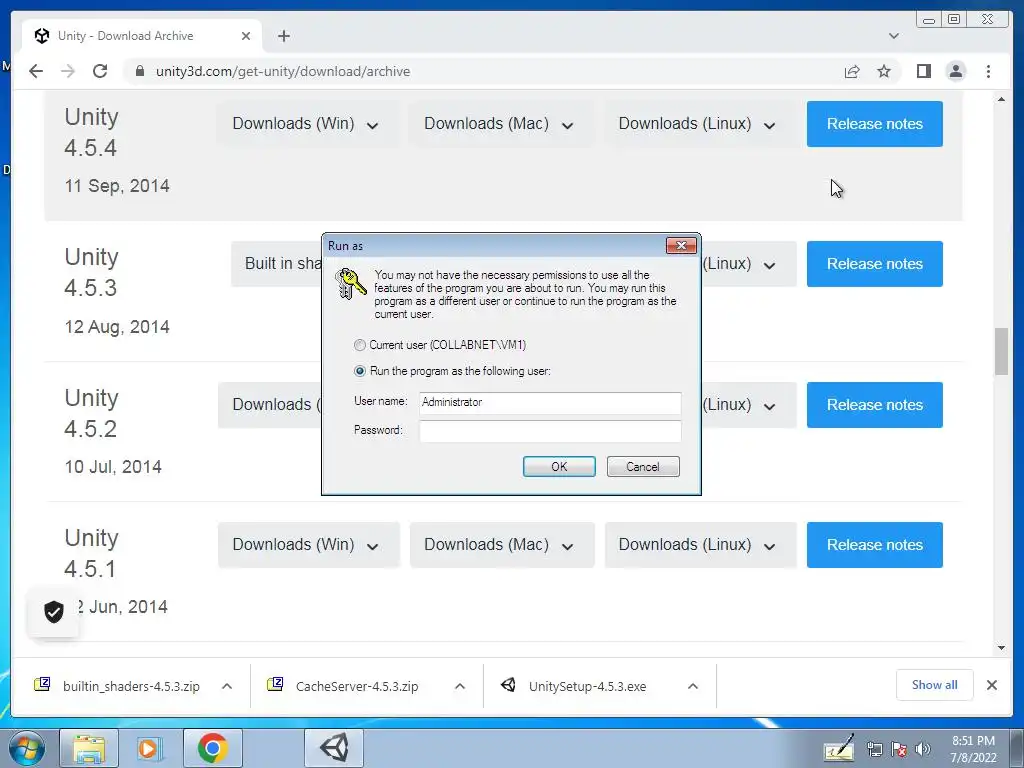Open CacheServer-4.5.3.zip download item

346,686
